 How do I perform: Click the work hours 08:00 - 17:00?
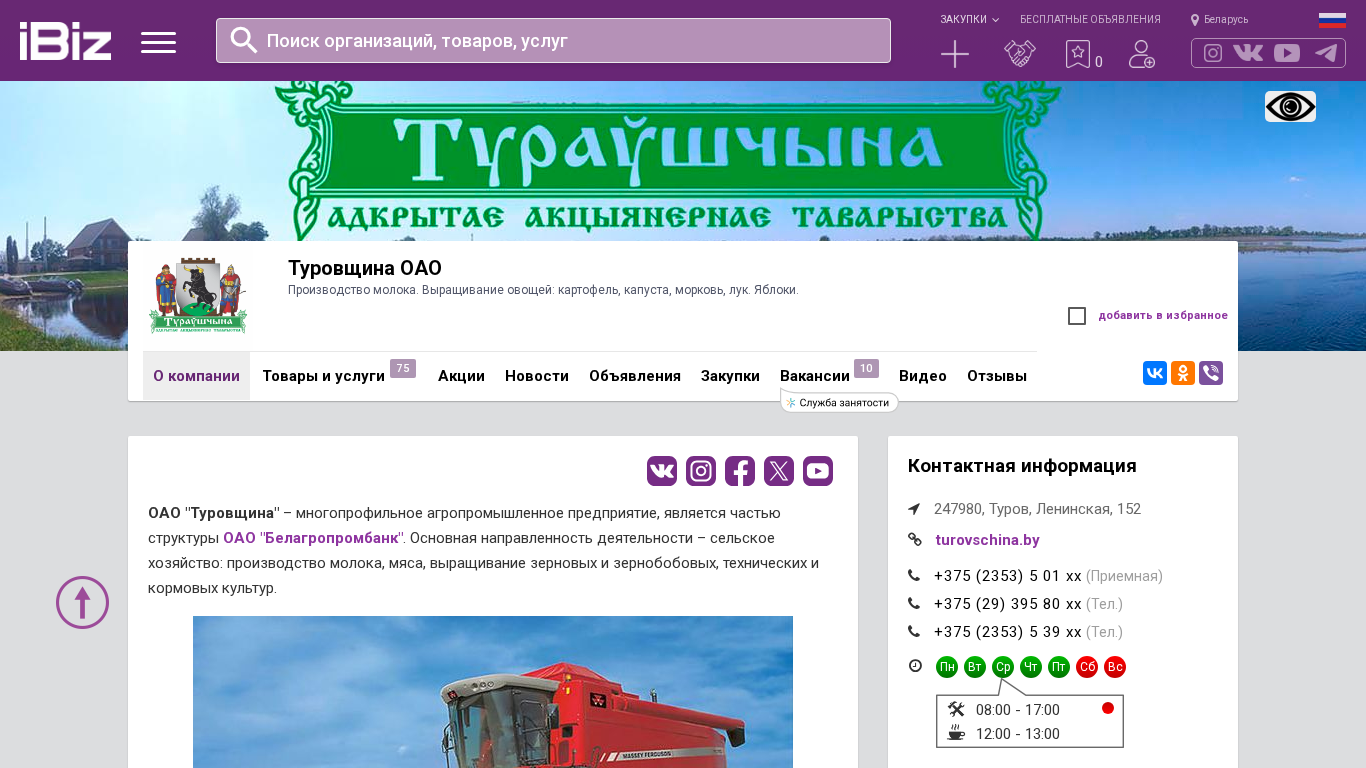[1018, 710]
